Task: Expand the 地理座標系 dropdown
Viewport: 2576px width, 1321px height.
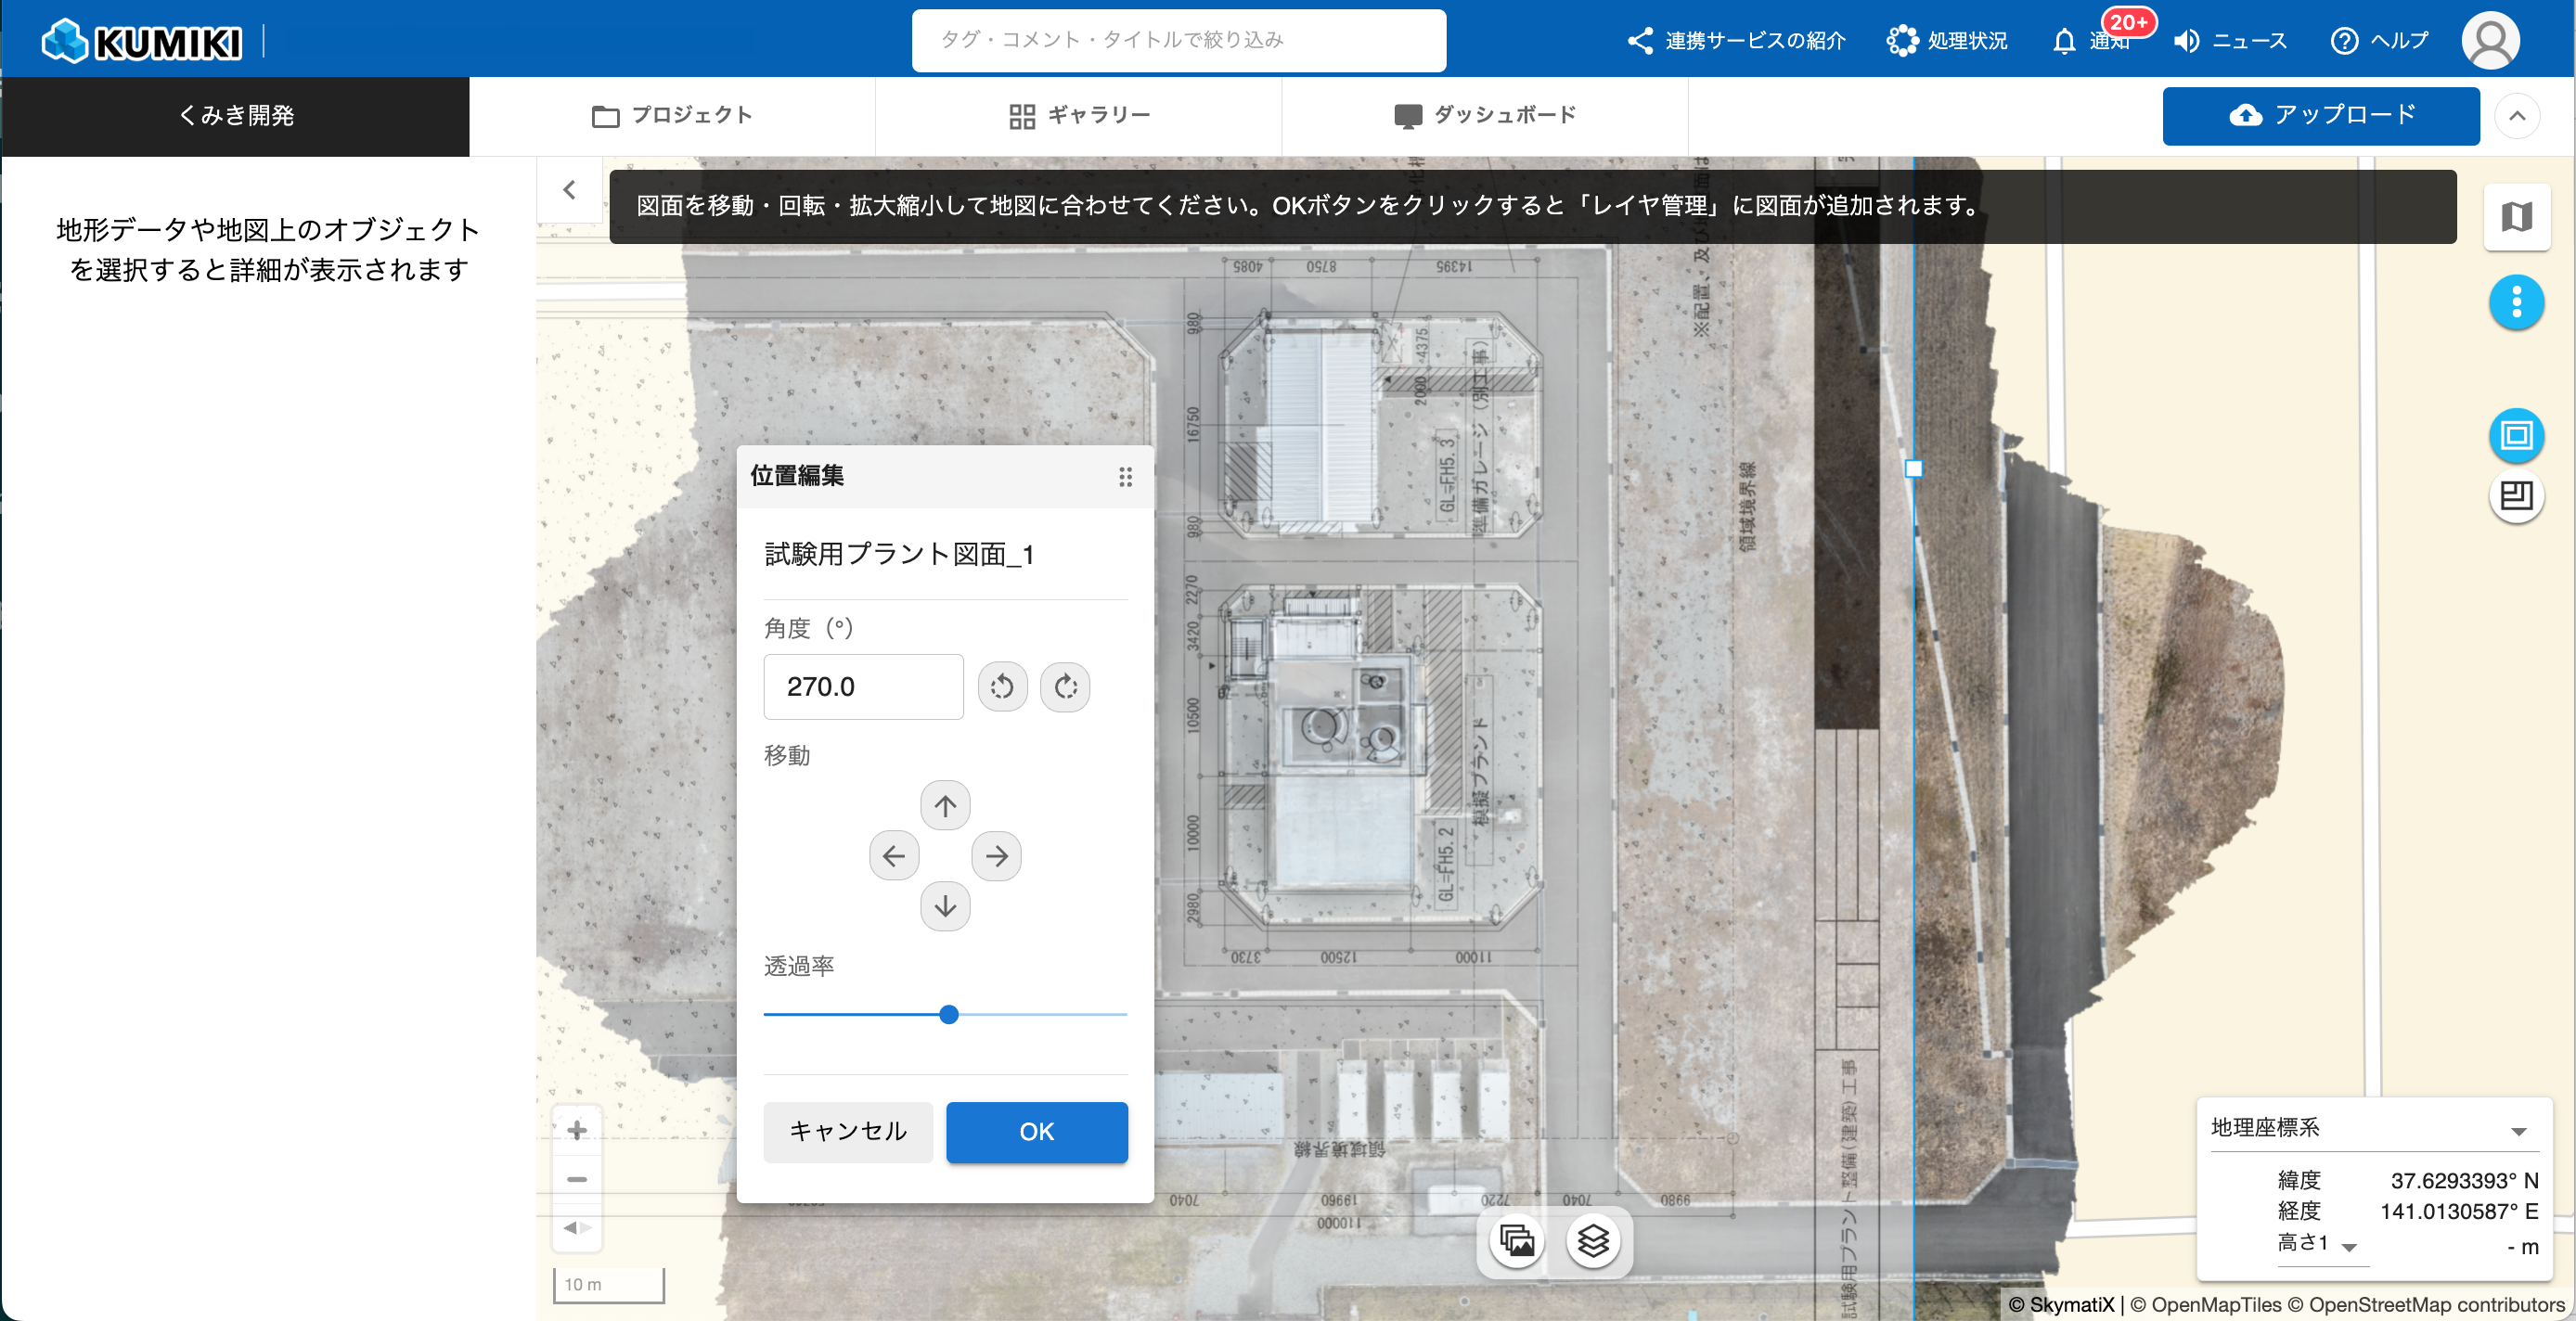Action: click(2518, 1130)
